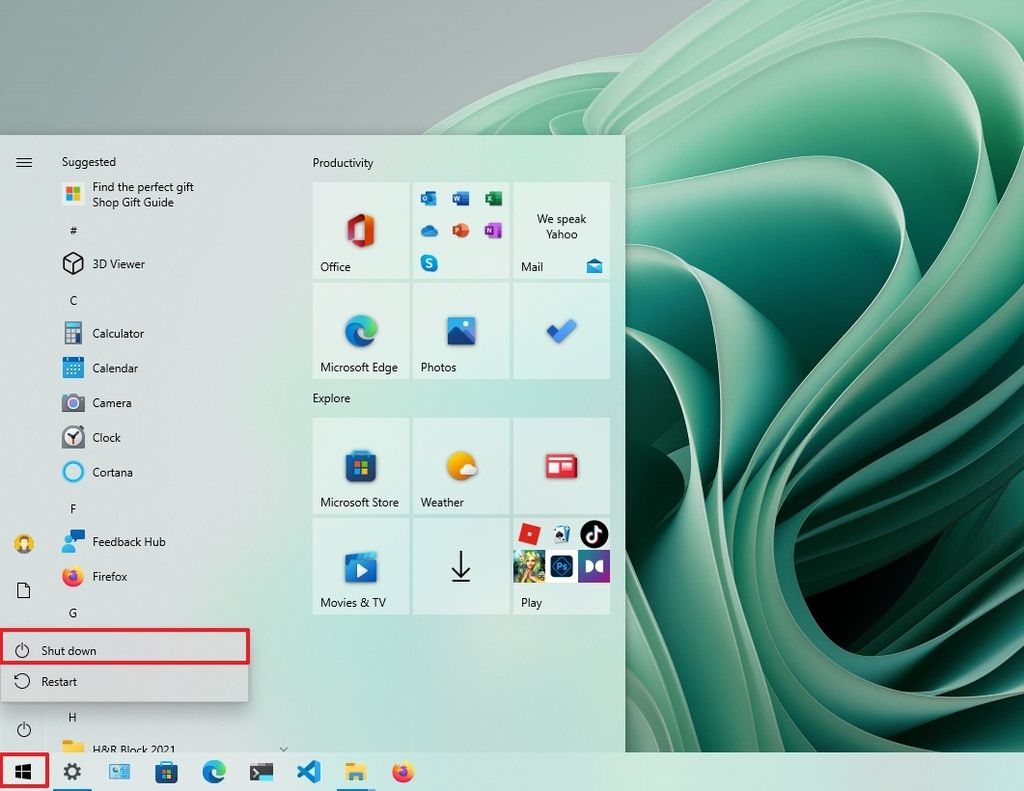Open the Office tile
Image resolution: width=1024 pixels, height=791 pixels.
[x=360, y=231]
